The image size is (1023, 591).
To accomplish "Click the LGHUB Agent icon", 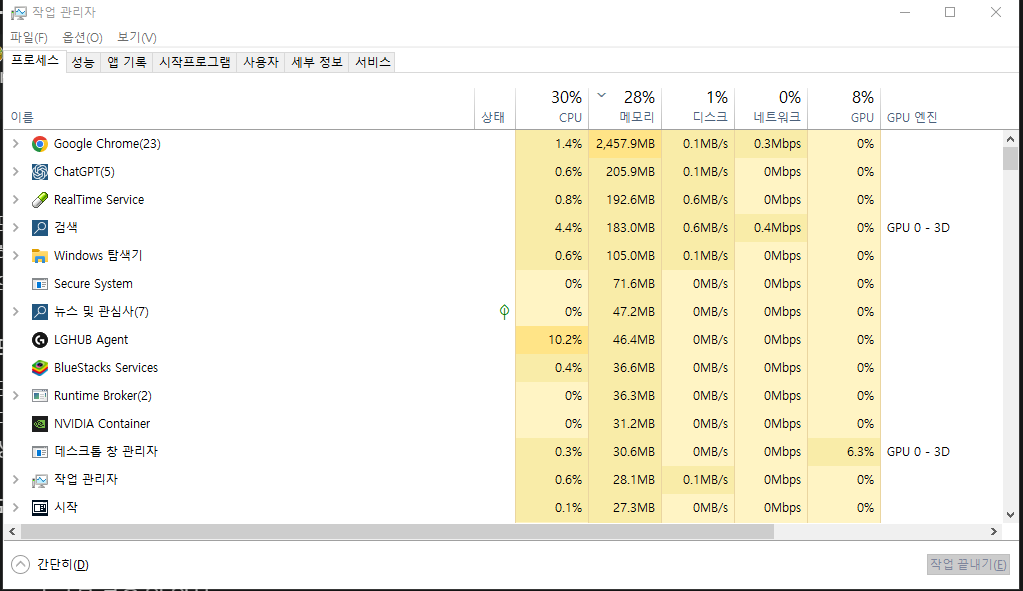I will pos(40,339).
